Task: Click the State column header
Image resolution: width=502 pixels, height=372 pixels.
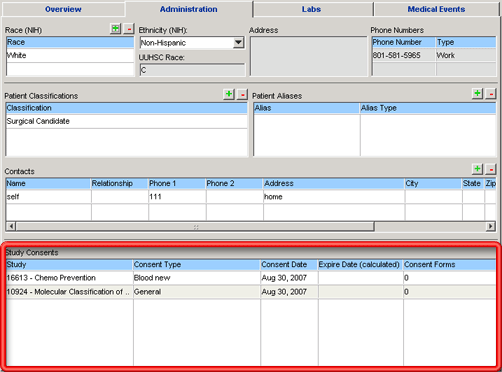Action: 473,184
